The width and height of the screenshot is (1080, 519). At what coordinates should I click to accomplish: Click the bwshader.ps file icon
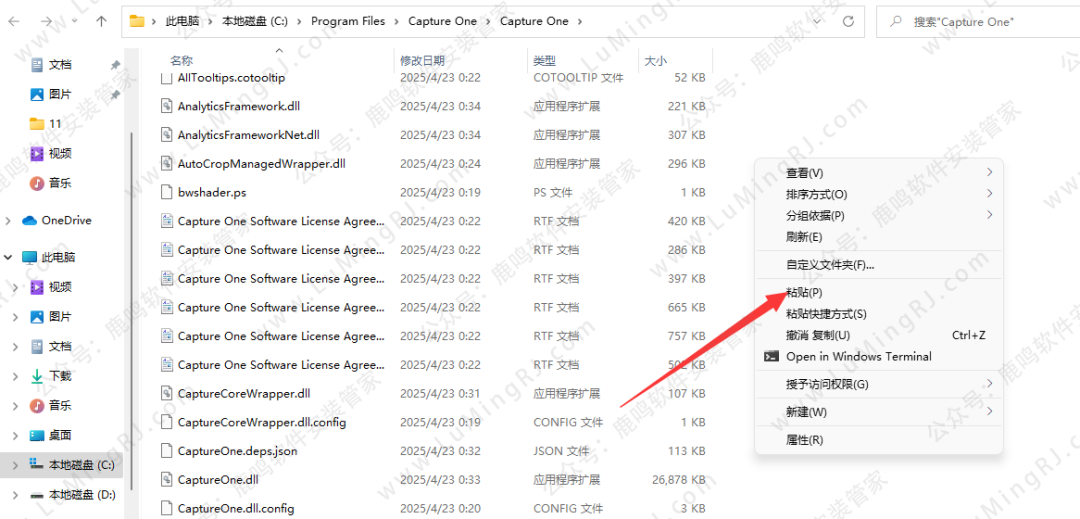(x=167, y=192)
